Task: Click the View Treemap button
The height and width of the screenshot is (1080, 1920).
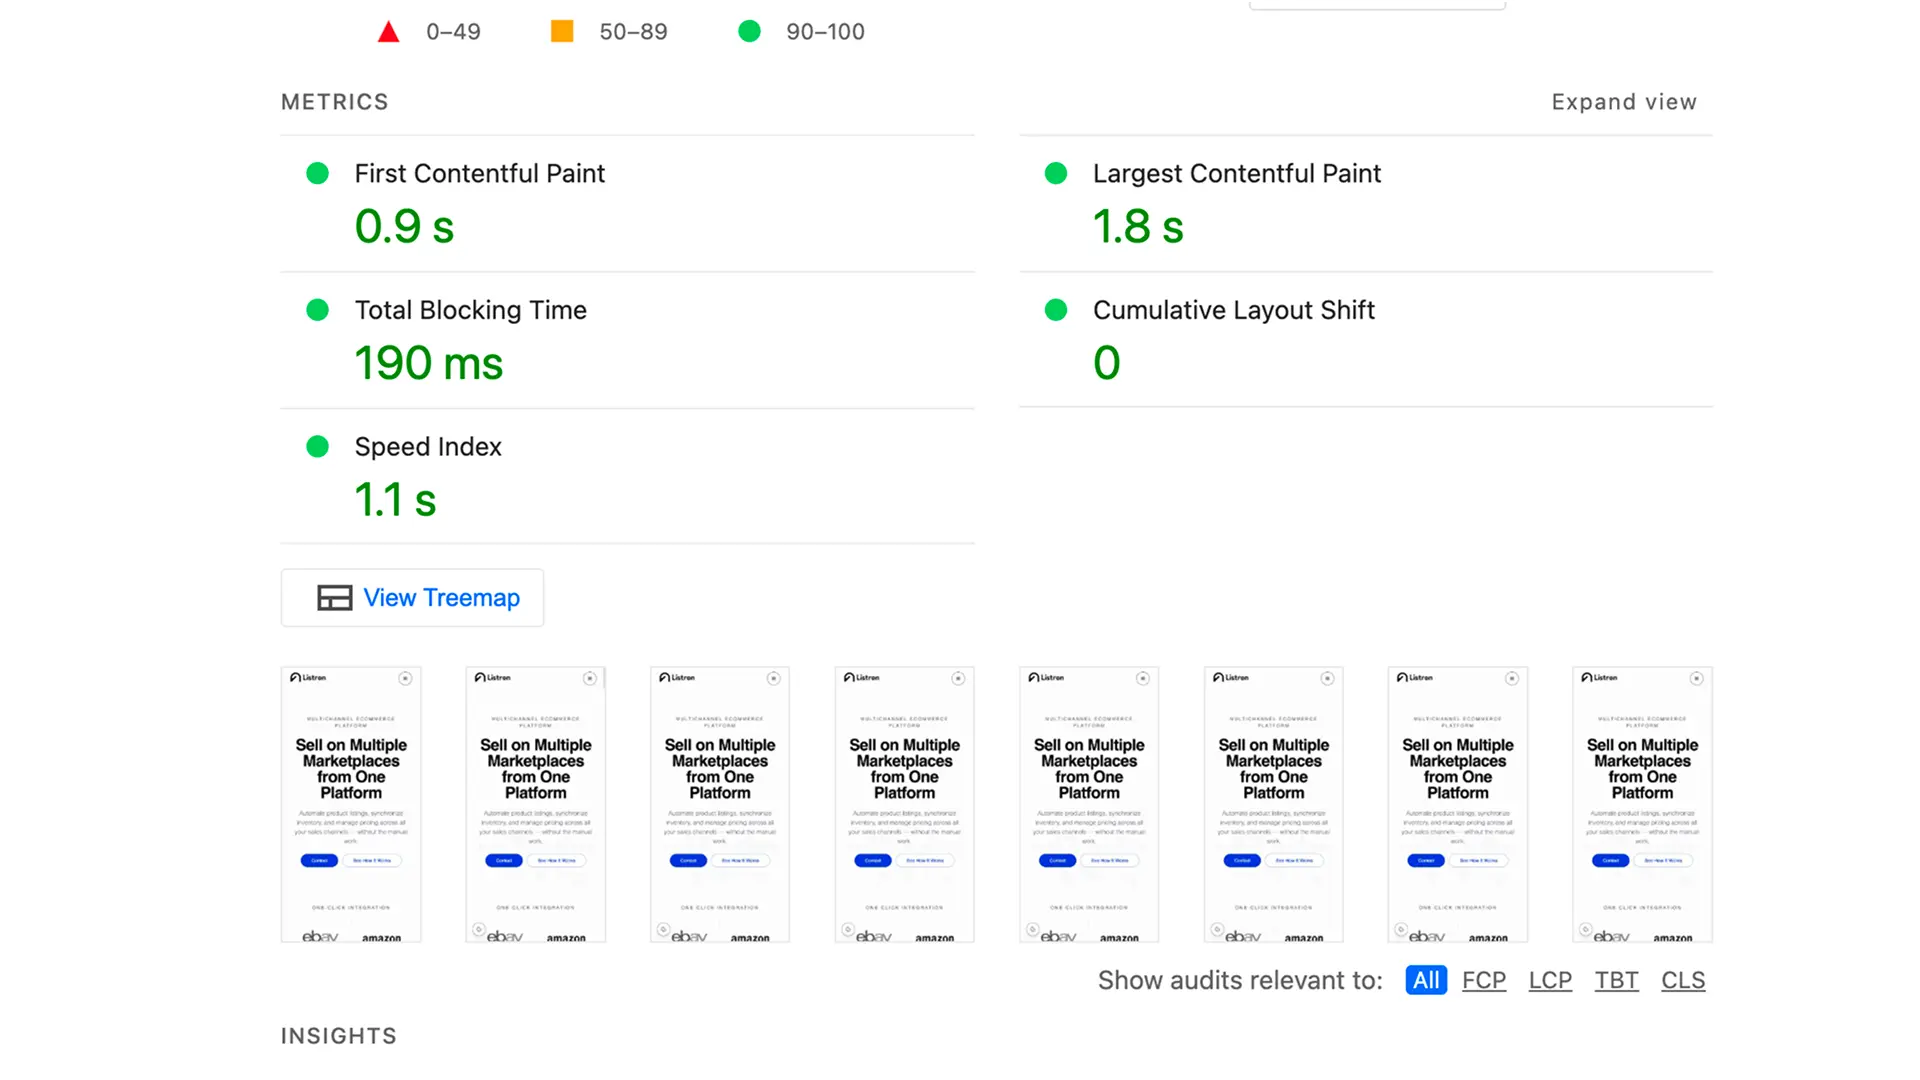Action: tap(412, 597)
